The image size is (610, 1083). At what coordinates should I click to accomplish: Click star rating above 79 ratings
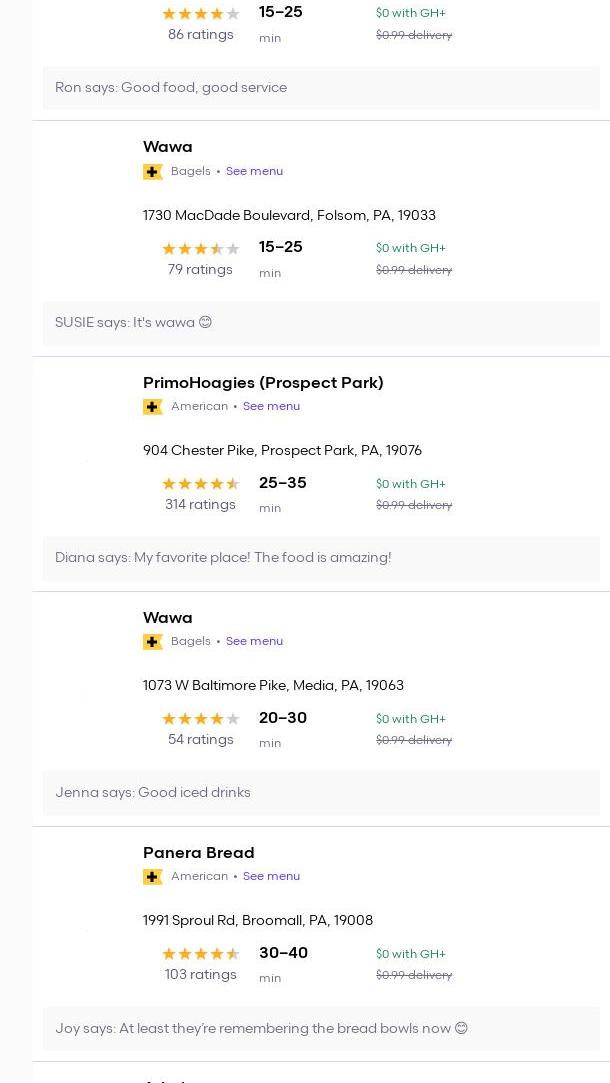pos(200,249)
